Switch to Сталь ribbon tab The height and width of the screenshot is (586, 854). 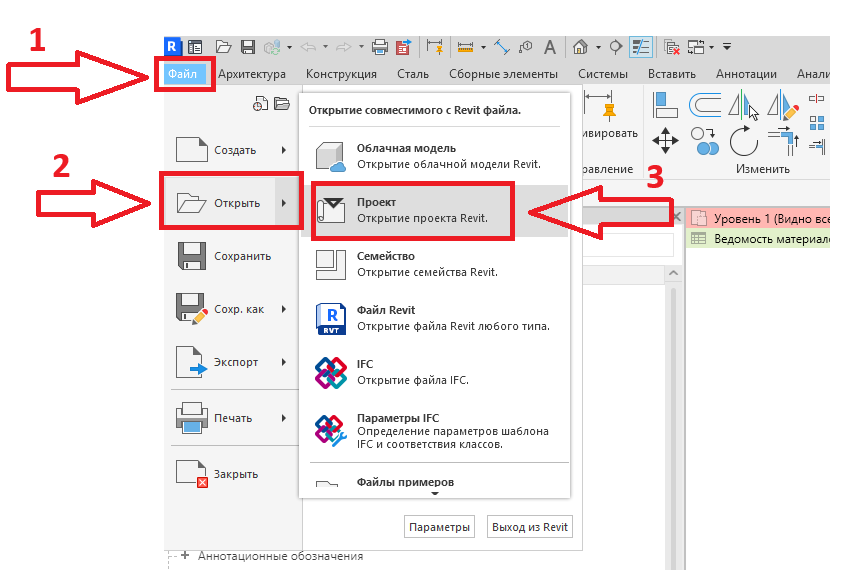(x=412, y=74)
